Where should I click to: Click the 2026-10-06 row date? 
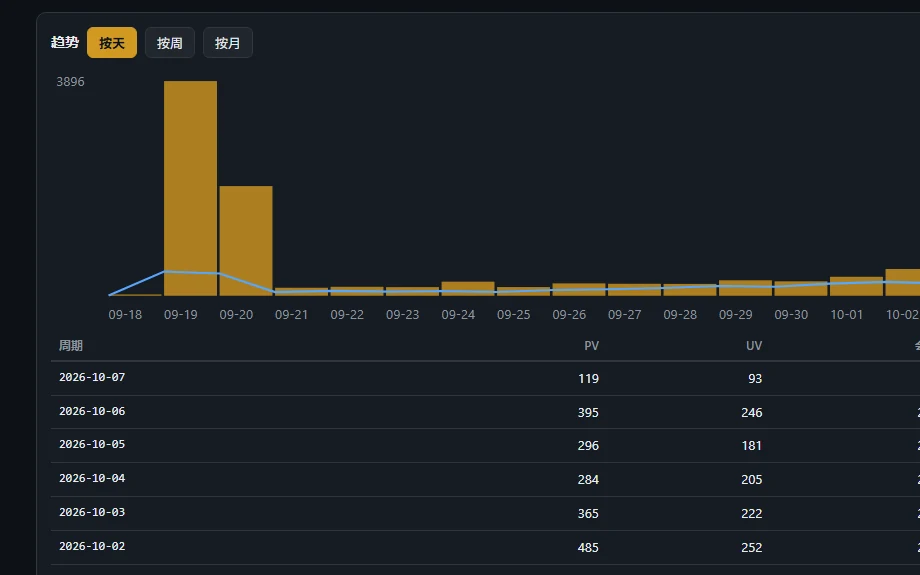click(x=92, y=411)
